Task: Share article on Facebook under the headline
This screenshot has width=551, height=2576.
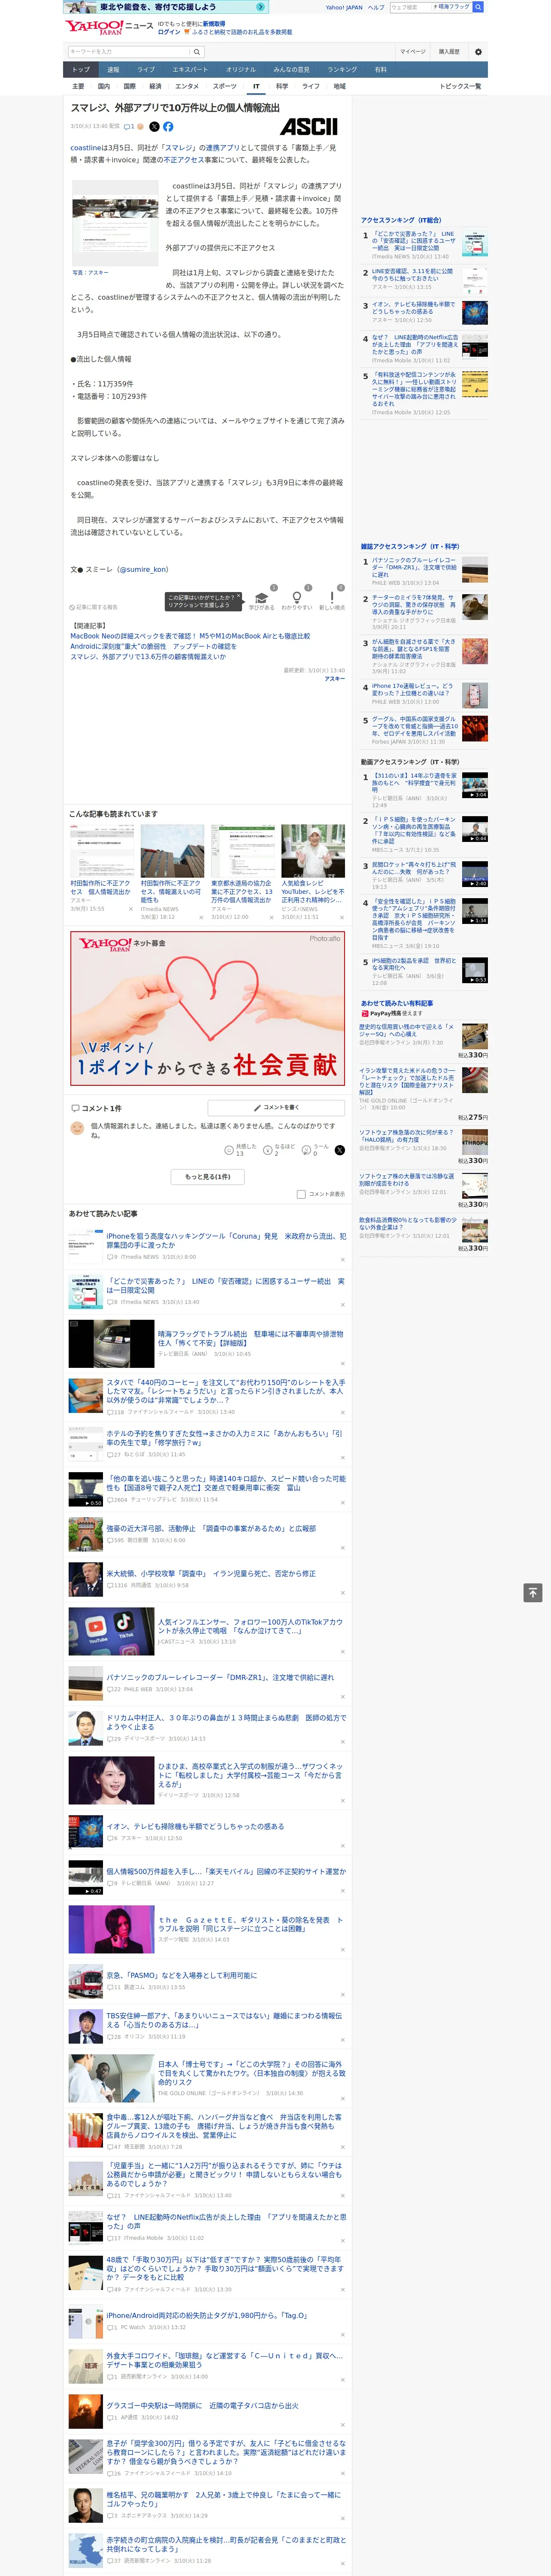Action: click(168, 127)
